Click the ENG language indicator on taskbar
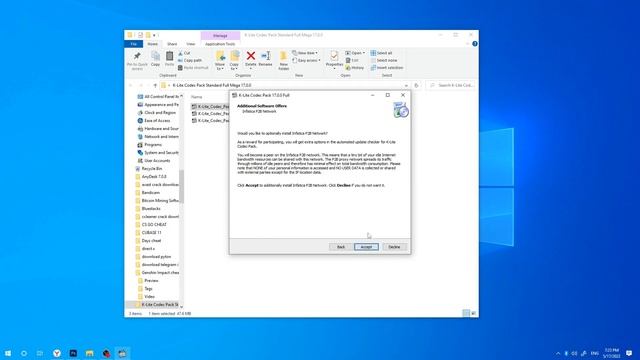640x360 pixels. click(595, 353)
